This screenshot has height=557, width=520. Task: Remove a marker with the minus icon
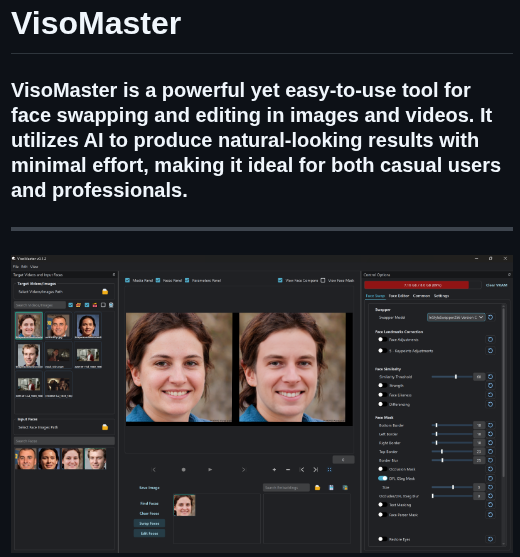point(288,470)
